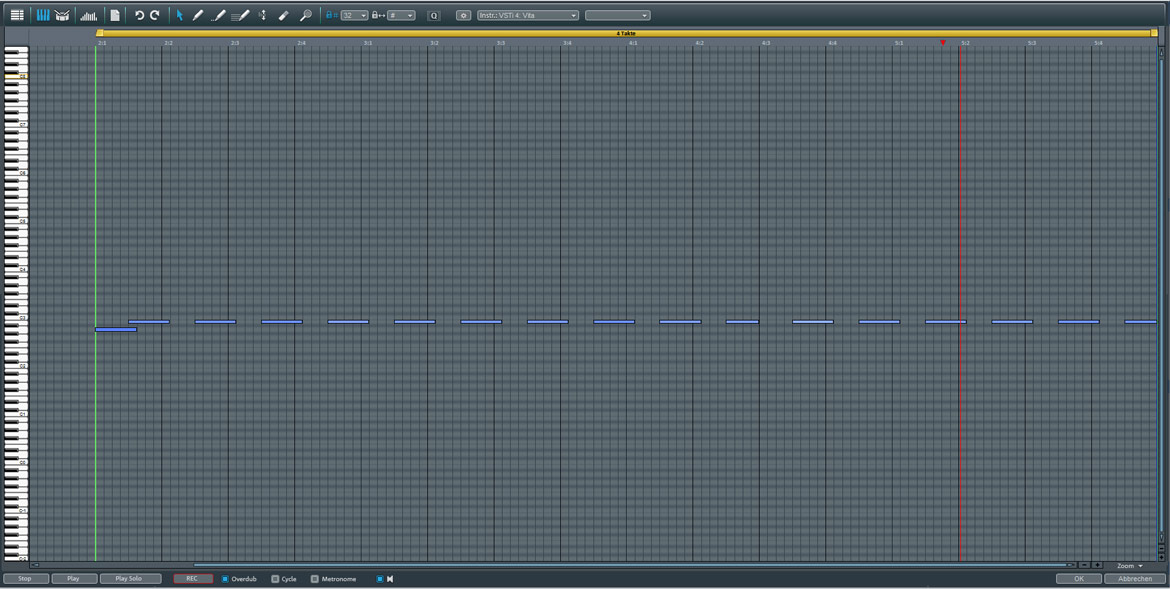Click the horizontal zoom out minus button
Viewport: 1170px width, 589px height.
pyautogui.click(x=1084, y=565)
